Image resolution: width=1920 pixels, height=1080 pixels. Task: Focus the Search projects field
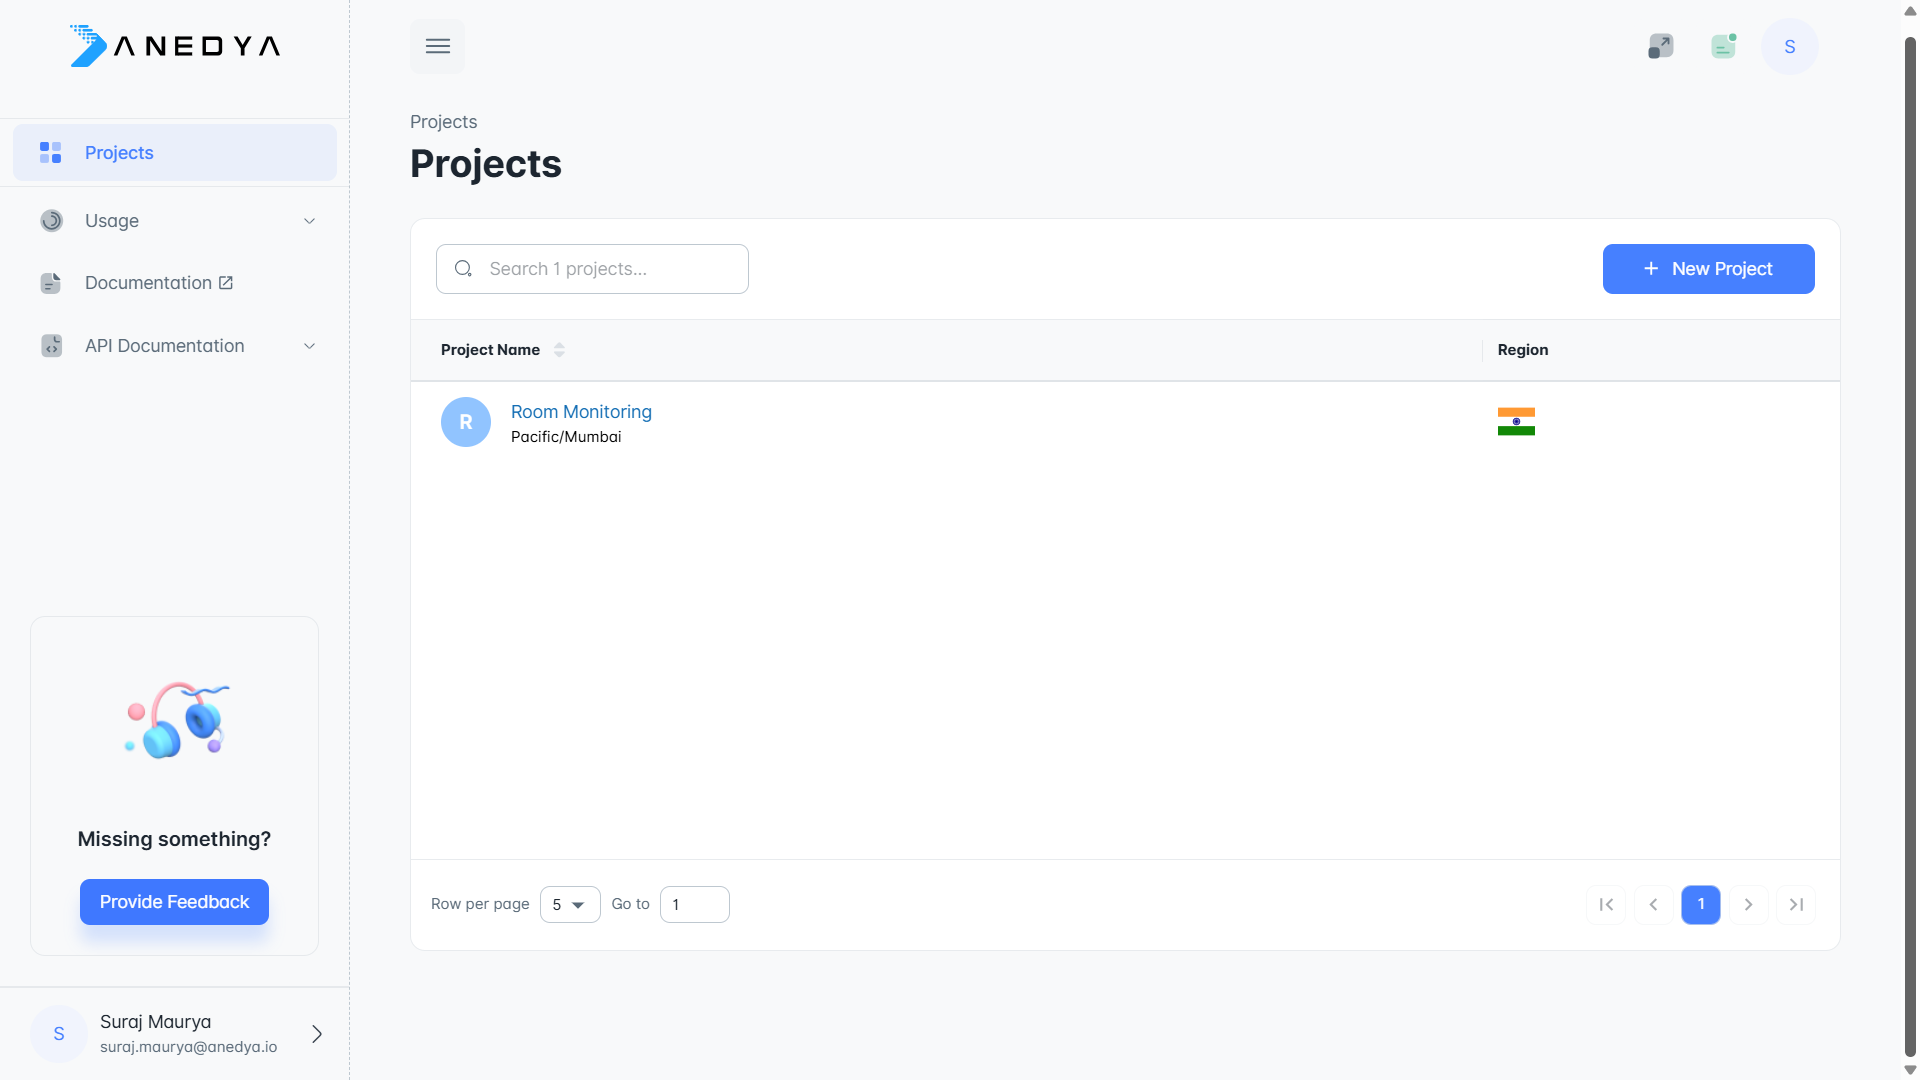tap(605, 269)
